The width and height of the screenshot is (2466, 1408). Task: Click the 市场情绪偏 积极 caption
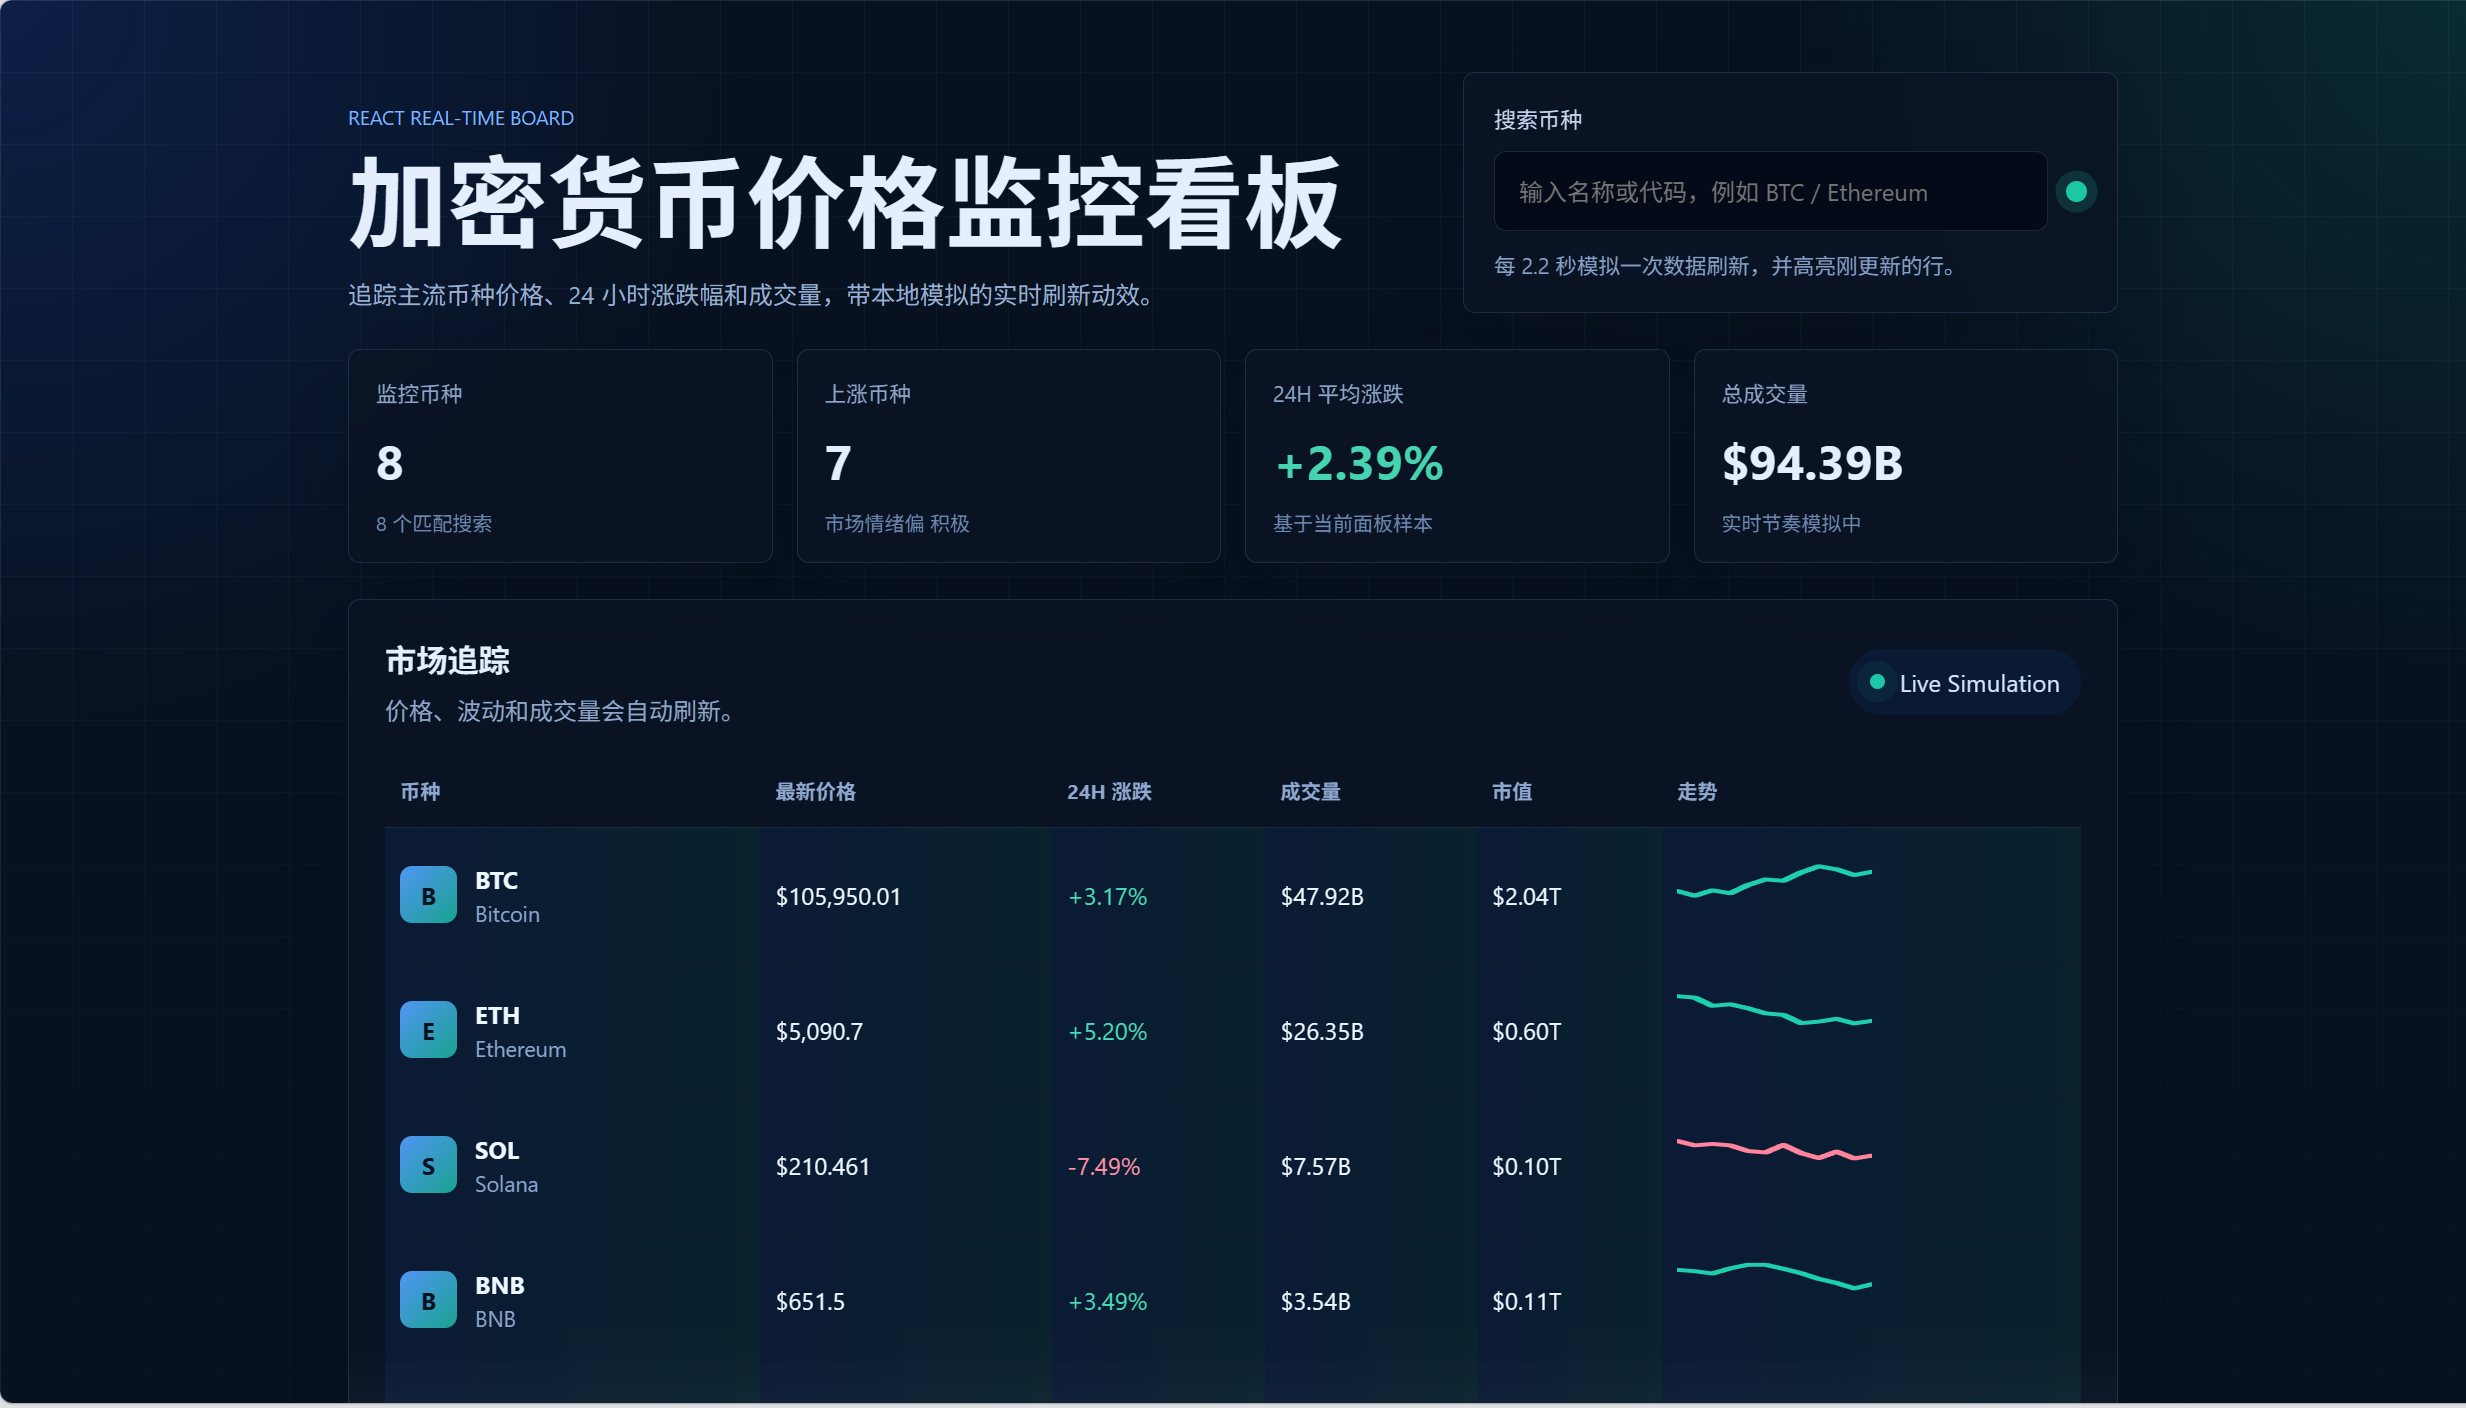pyautogui.click(x=897, y=523)
